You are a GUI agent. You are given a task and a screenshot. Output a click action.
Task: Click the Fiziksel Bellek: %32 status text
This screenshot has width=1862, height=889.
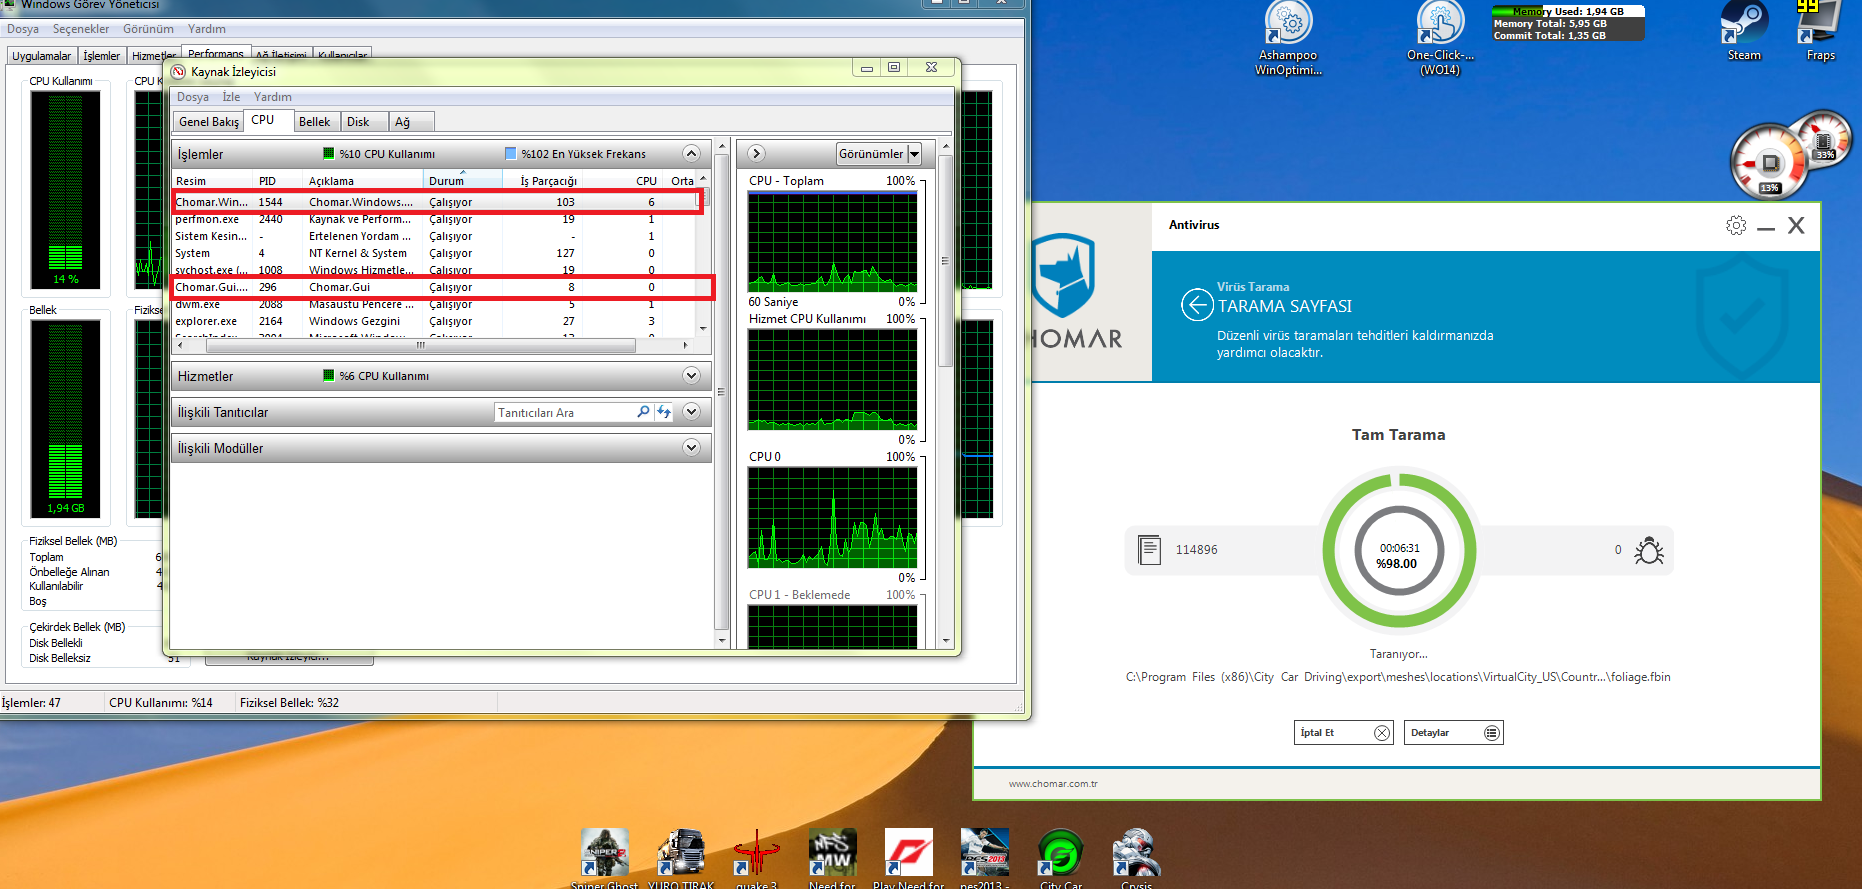pos(289,703)
